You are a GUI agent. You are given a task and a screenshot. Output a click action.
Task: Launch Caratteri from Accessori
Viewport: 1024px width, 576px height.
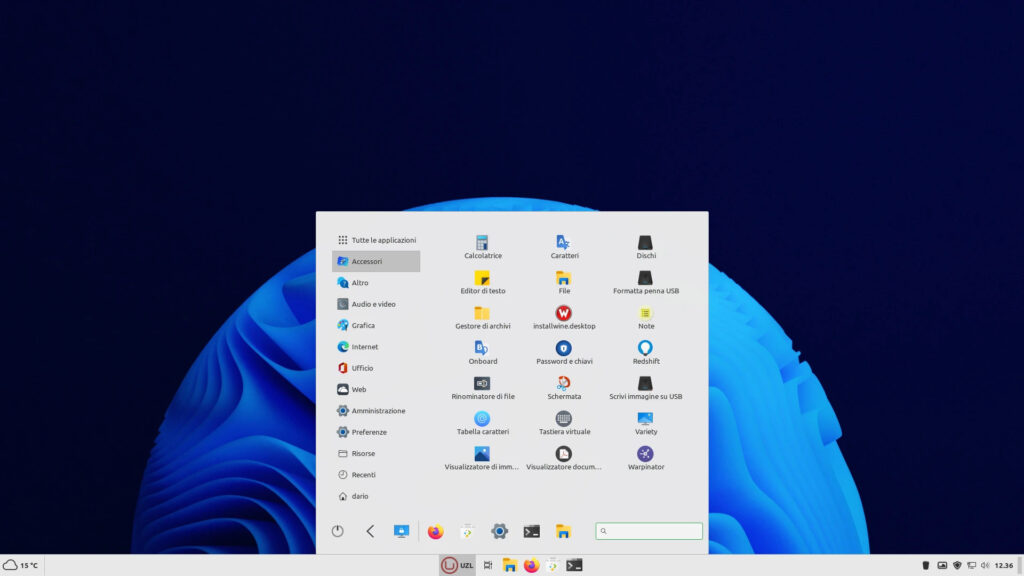coord(564,248)
